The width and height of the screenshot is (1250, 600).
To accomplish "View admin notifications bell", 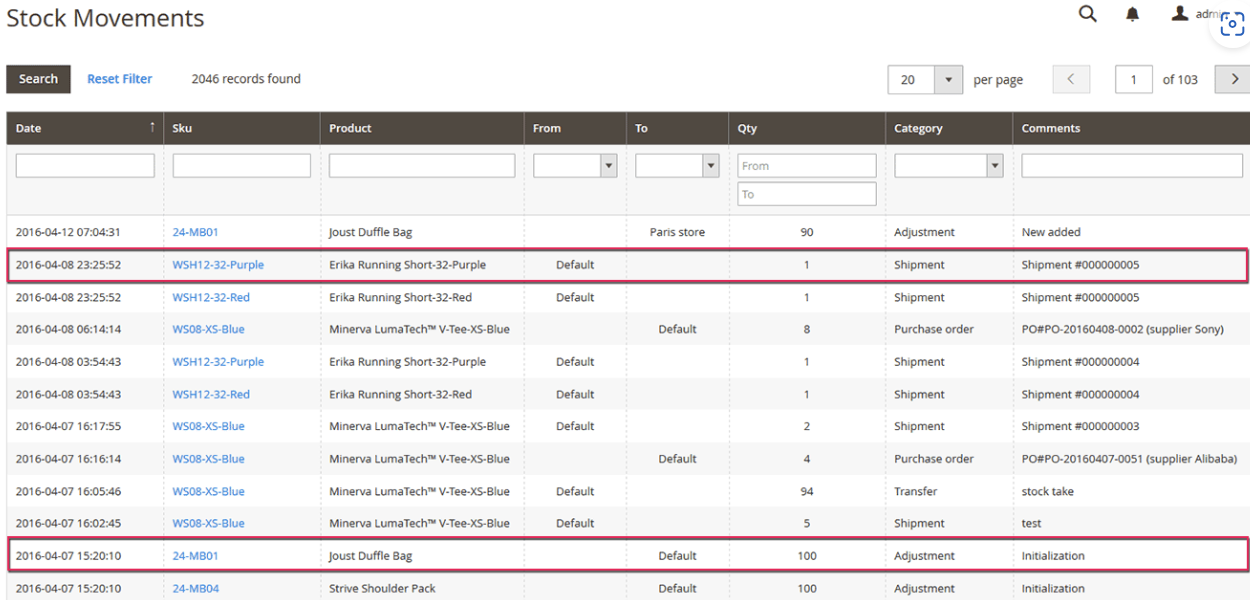I will click(x=1132, y=14).
